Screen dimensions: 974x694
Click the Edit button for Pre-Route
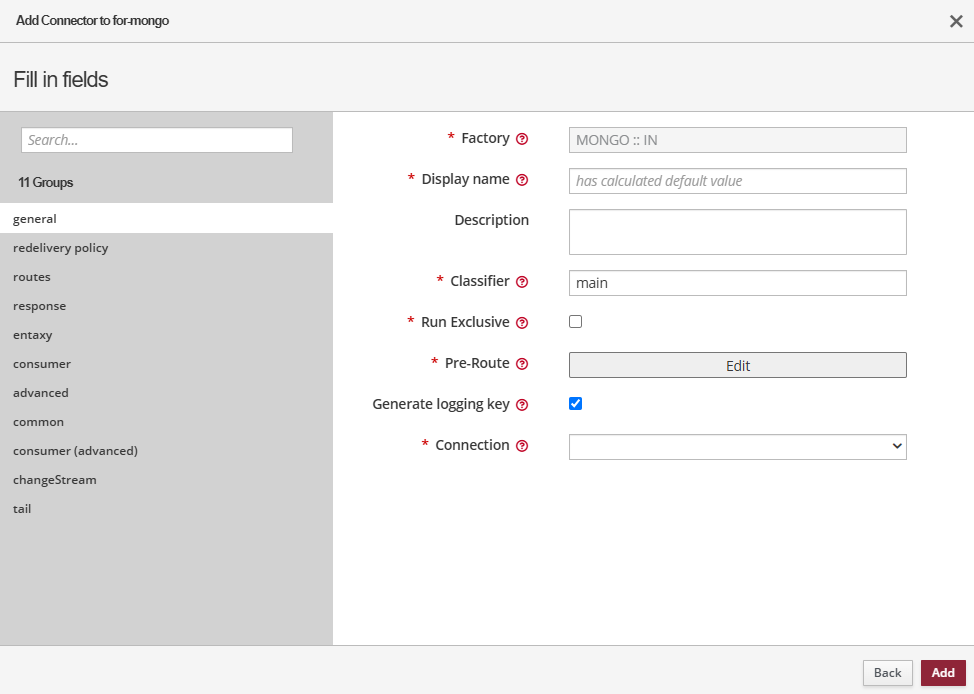737,365
